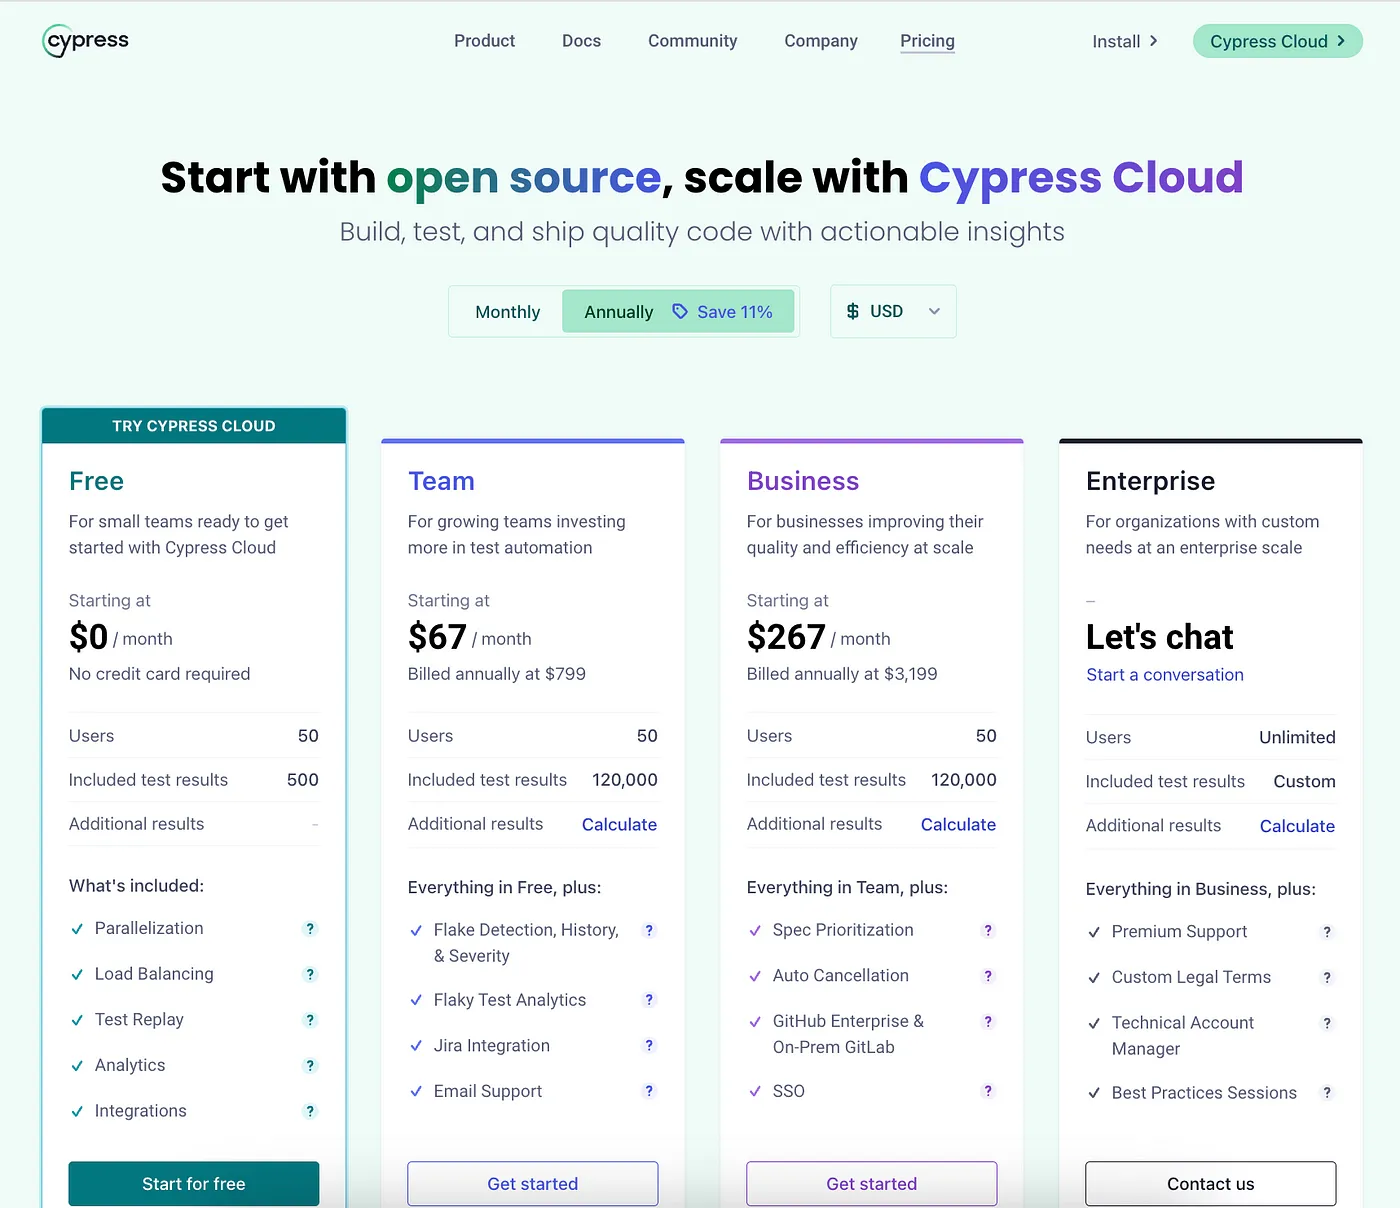Open the Community navigation menu
The width and height of the screenshot is (1400, 1208).
tap(692, 41)
